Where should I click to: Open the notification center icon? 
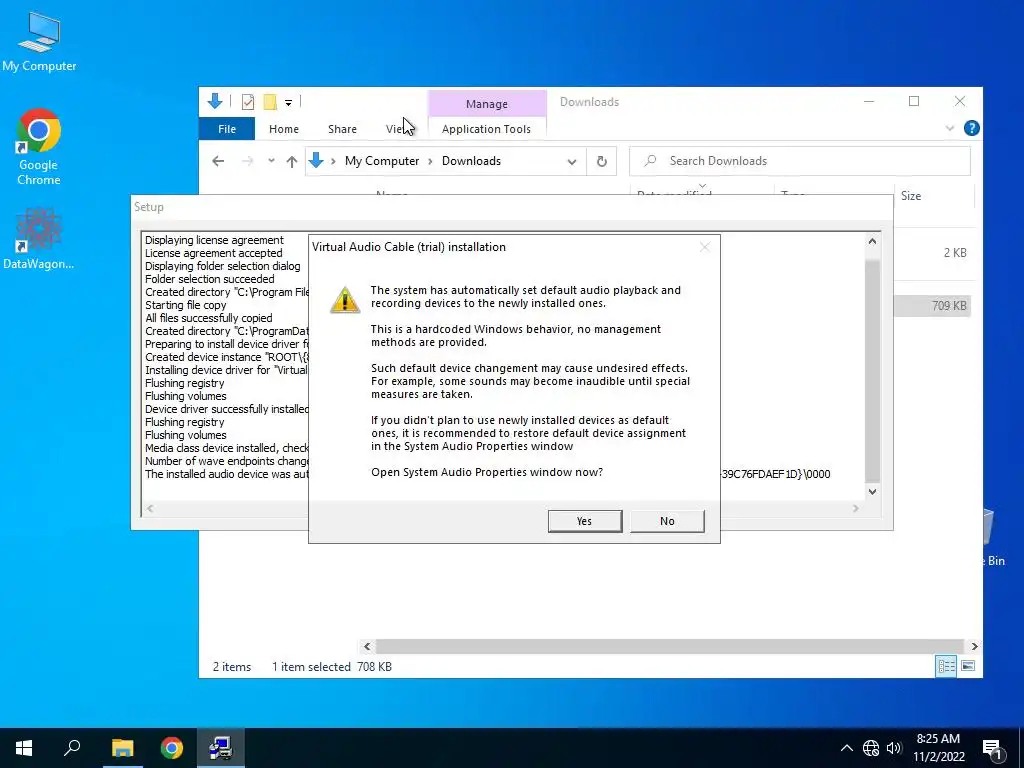993,748
